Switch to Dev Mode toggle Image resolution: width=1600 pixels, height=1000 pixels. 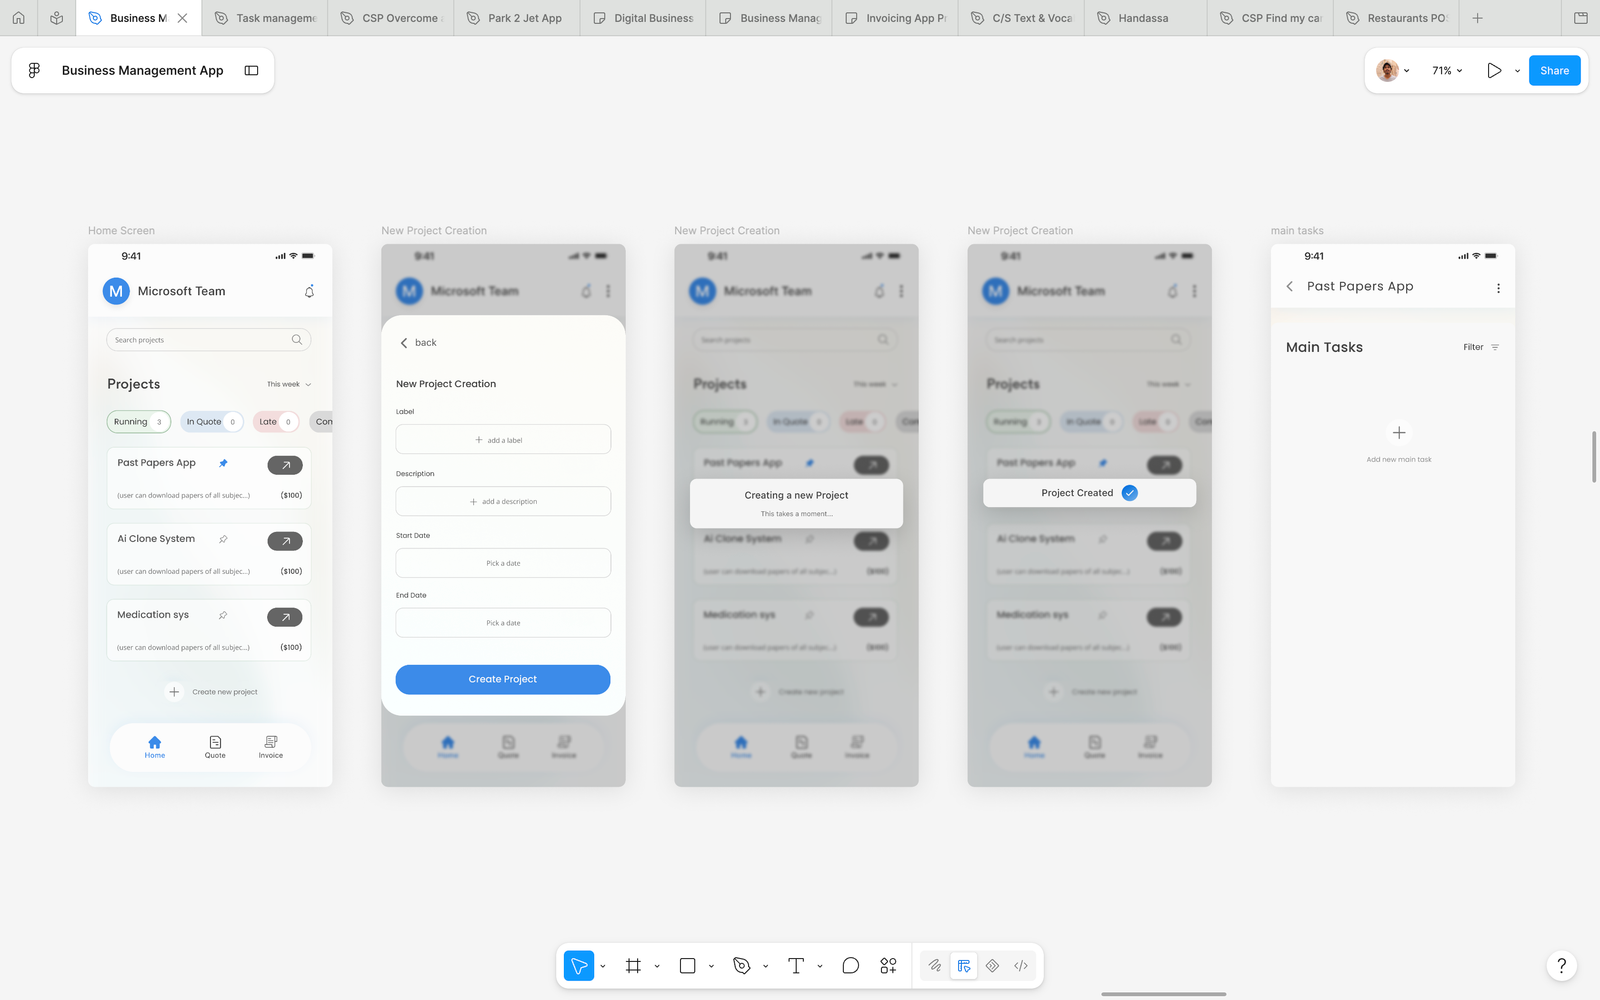click(1021, 966)
